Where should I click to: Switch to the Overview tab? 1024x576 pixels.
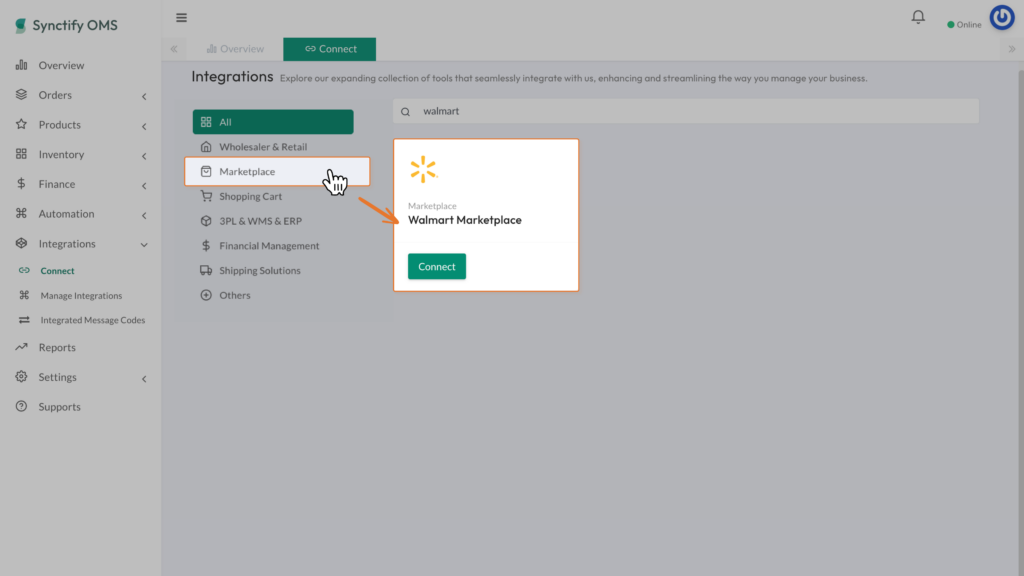click(x=235, y=49)
